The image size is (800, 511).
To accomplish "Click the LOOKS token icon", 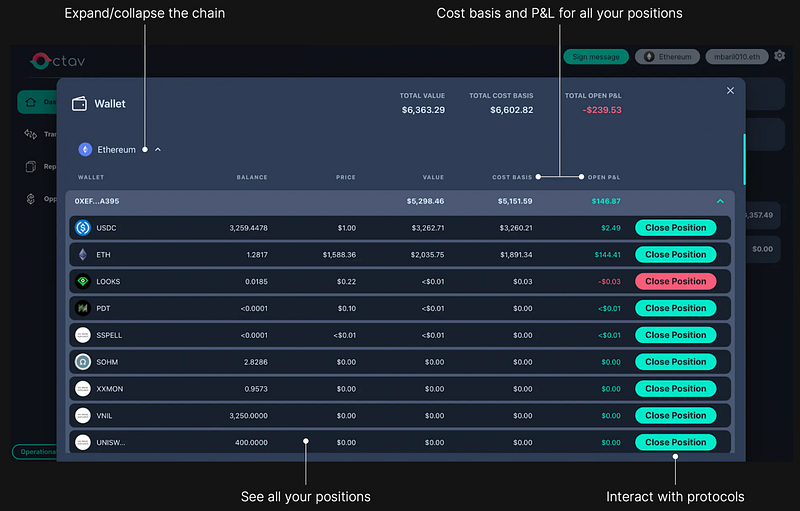I will pos(82,282).
